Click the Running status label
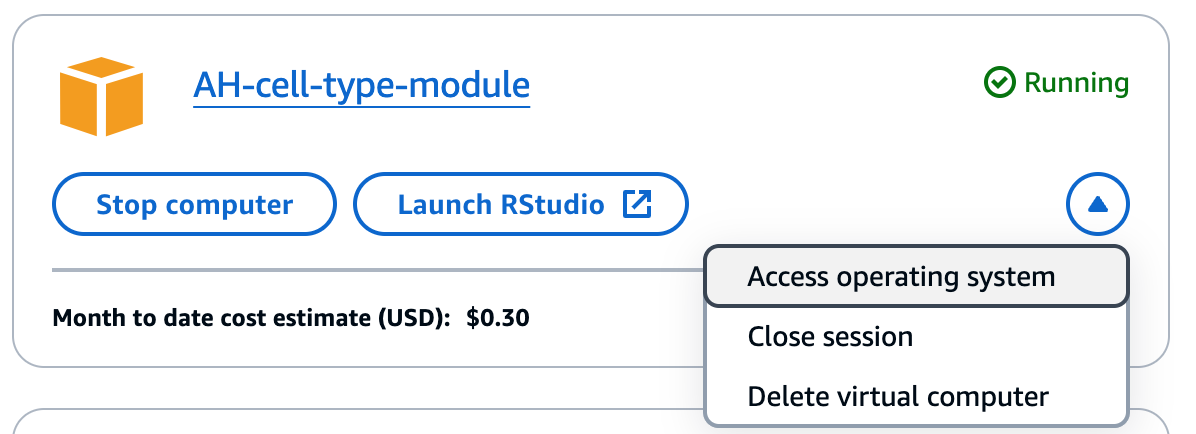 [1076, 82]
